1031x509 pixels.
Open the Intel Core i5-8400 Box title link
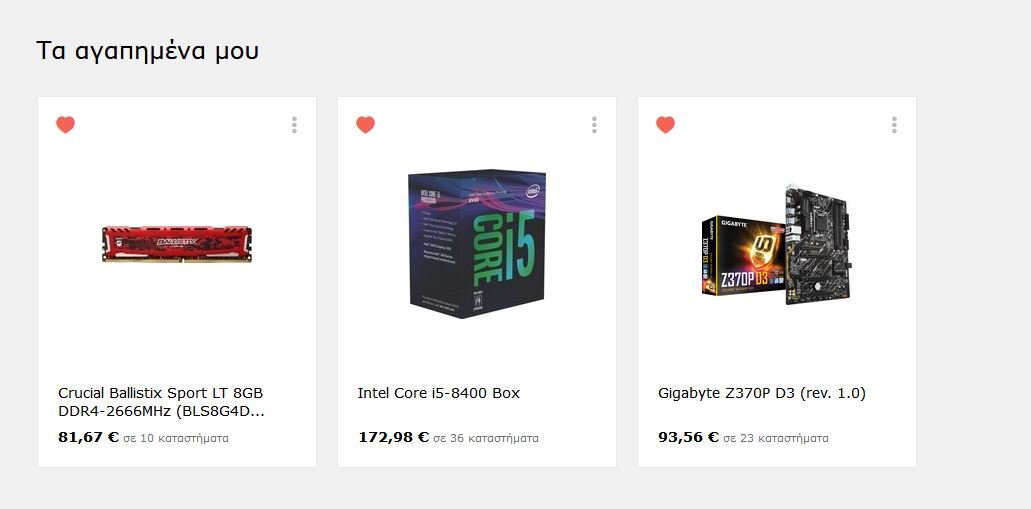(439, 393)
